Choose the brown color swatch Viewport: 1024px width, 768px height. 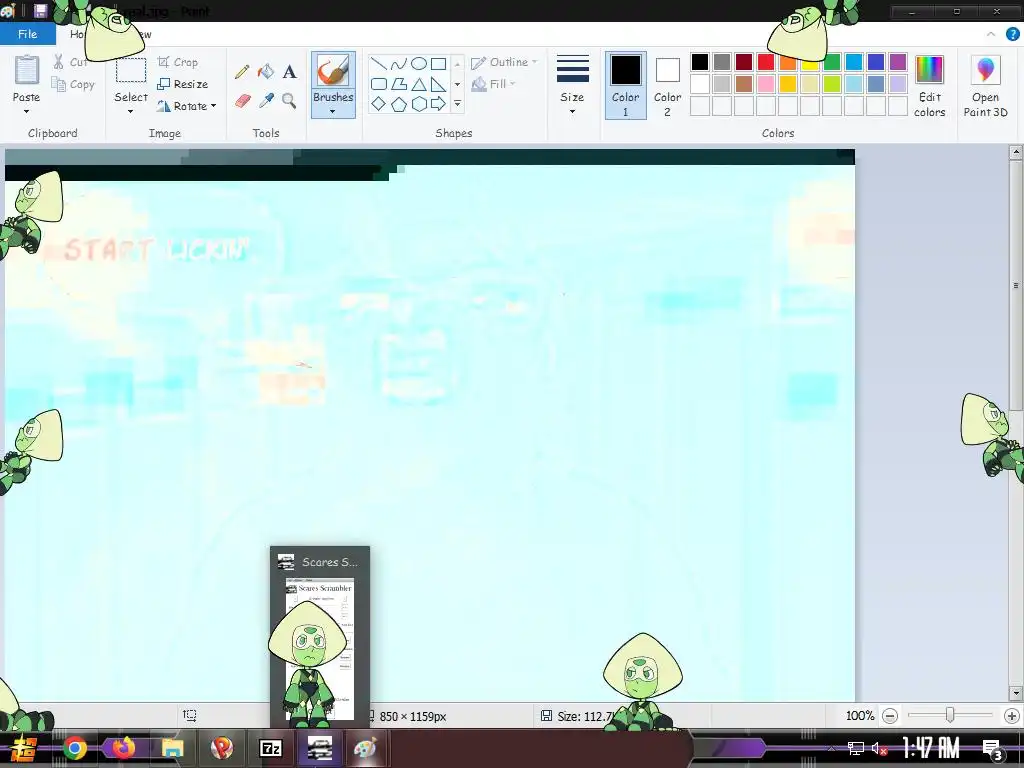click(744, 84)
